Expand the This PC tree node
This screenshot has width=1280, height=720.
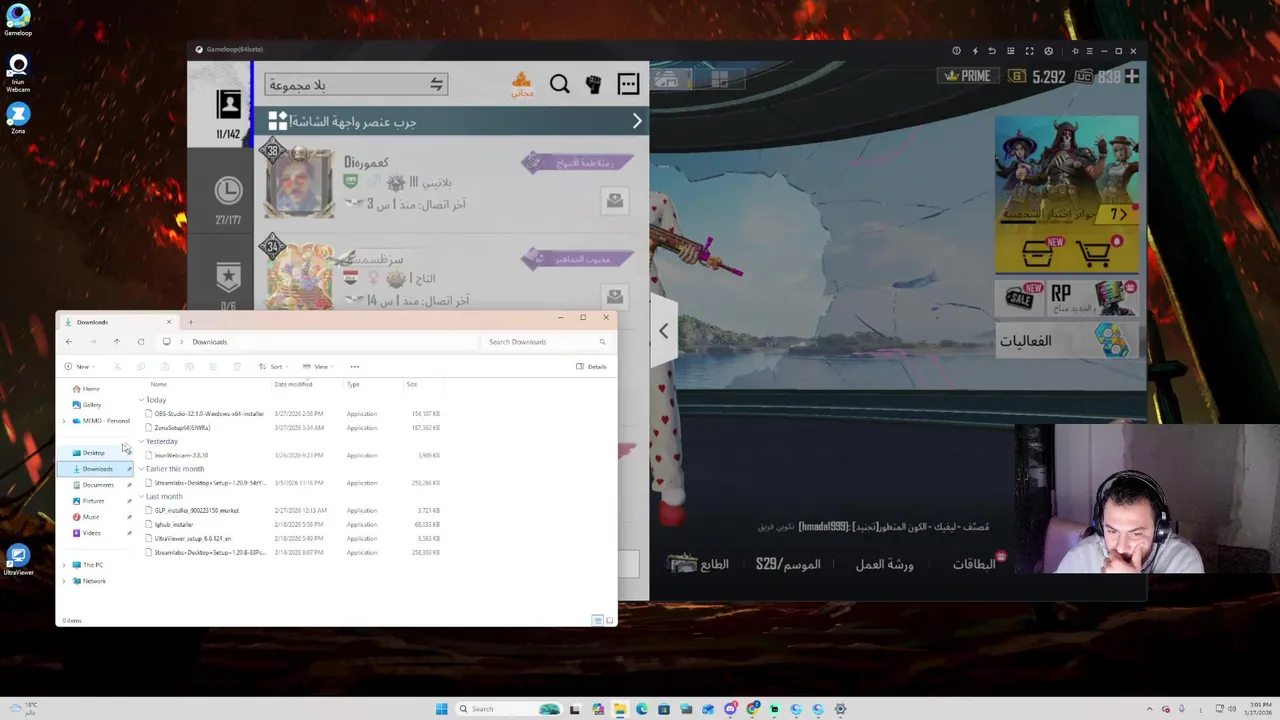[64, 565]
